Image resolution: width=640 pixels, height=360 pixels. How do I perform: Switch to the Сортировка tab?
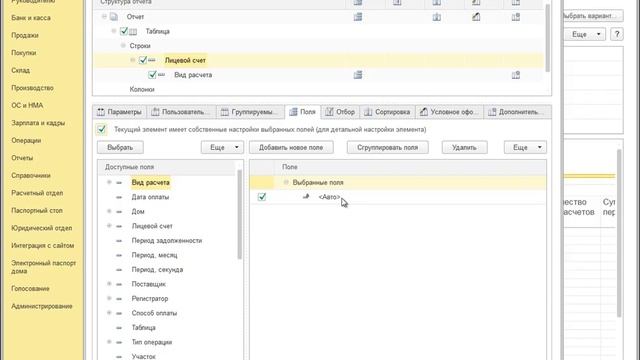point(387,112)
